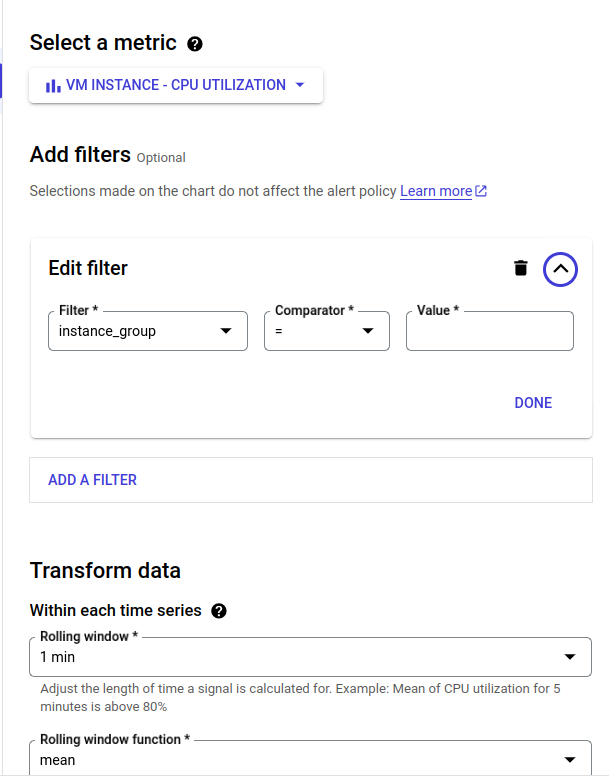609x776 pixels.
Task: Focus the filter Value input field
Action: (489, 332)
